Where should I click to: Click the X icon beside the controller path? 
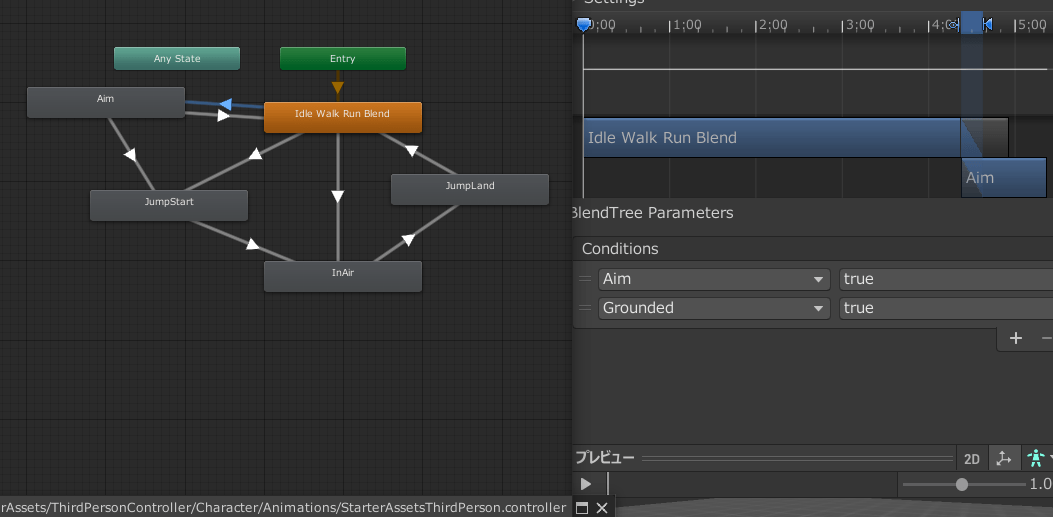(x=602, y=508)
